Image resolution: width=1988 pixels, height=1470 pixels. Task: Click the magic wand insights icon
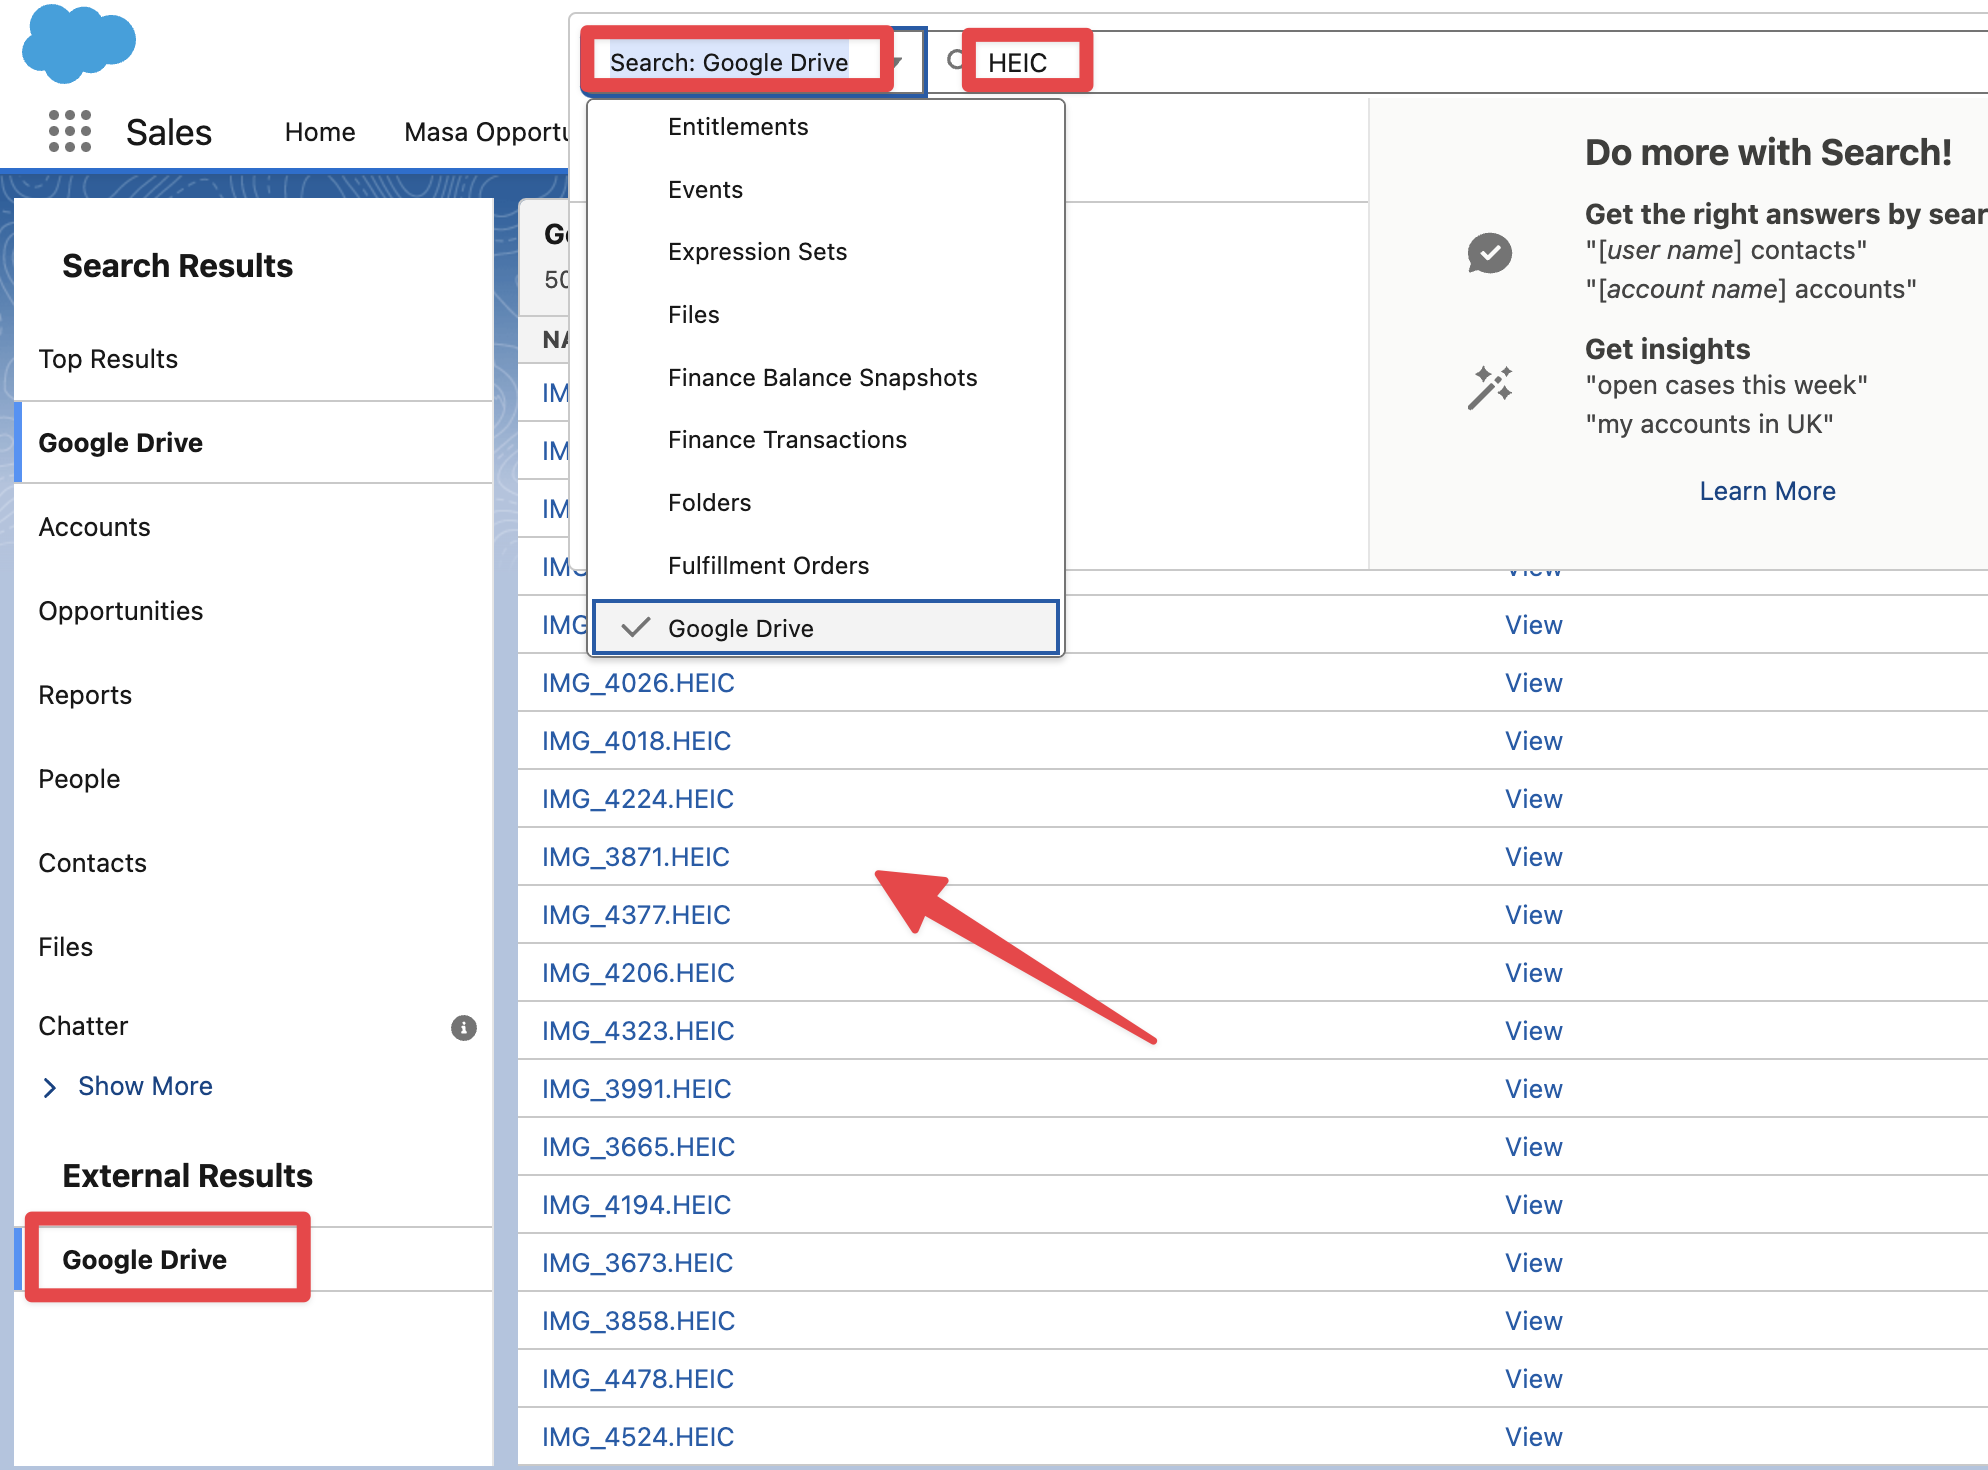[1489, 388]
